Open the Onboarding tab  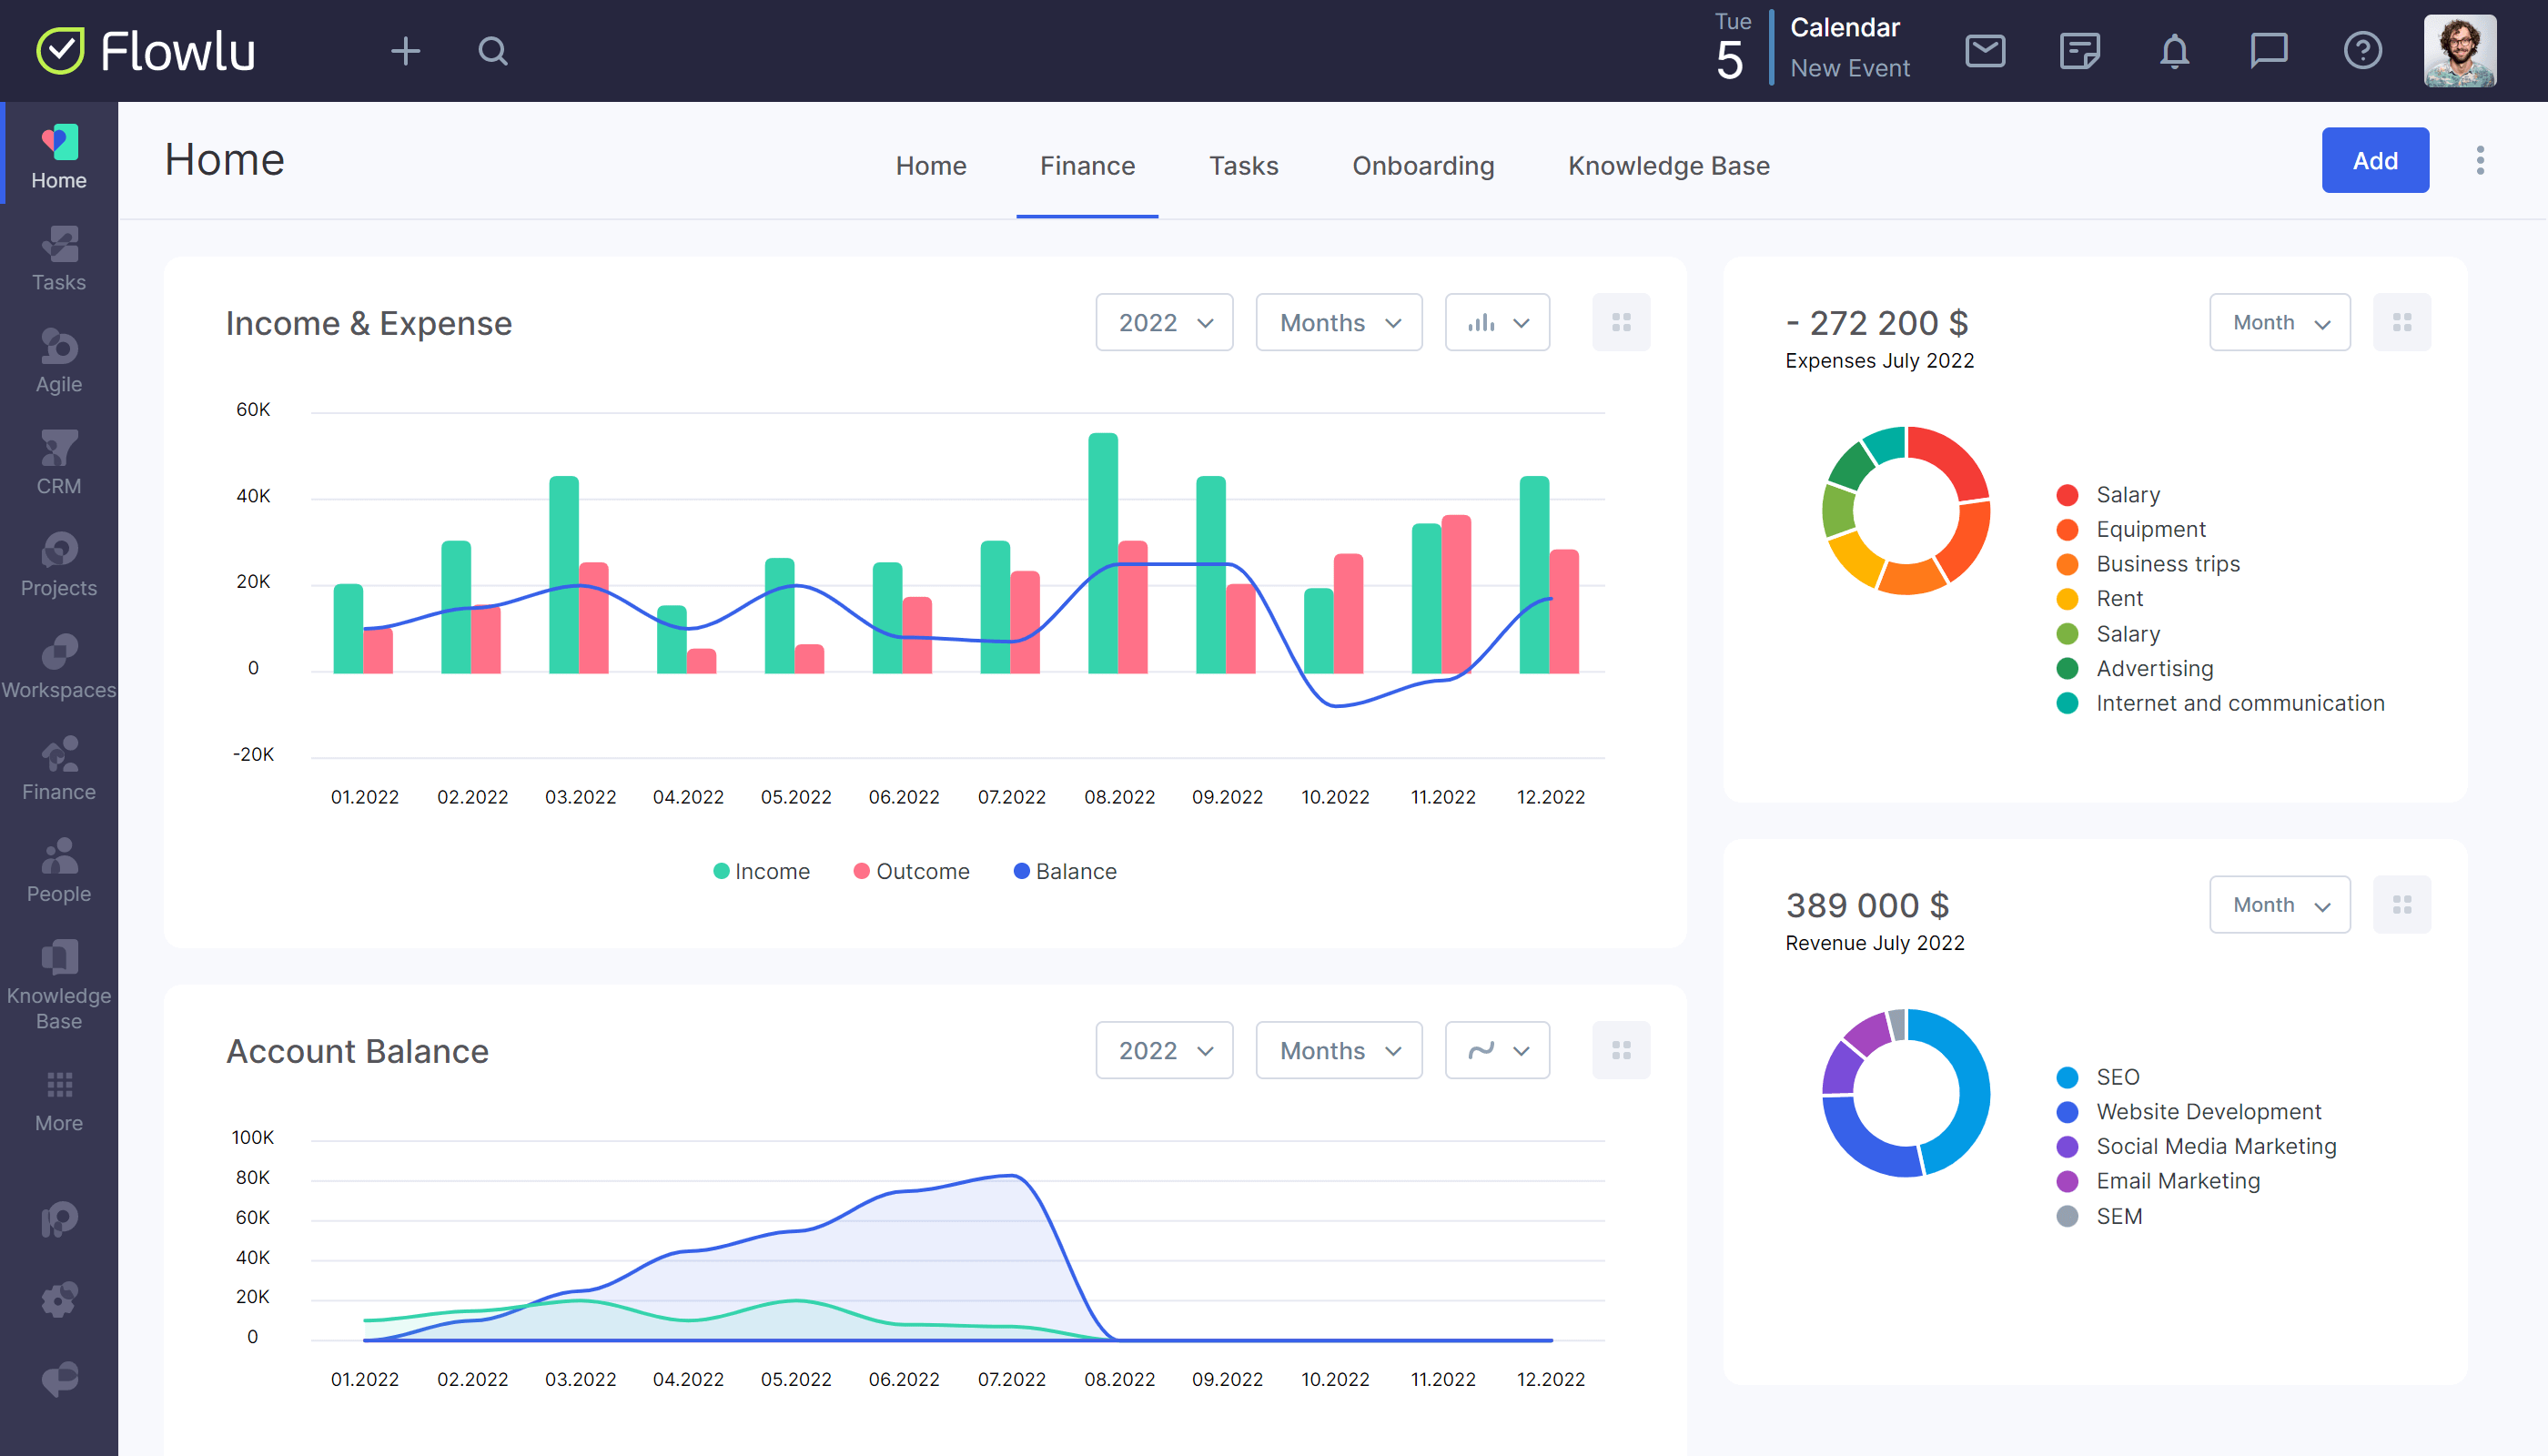(x=1421, y=165)
